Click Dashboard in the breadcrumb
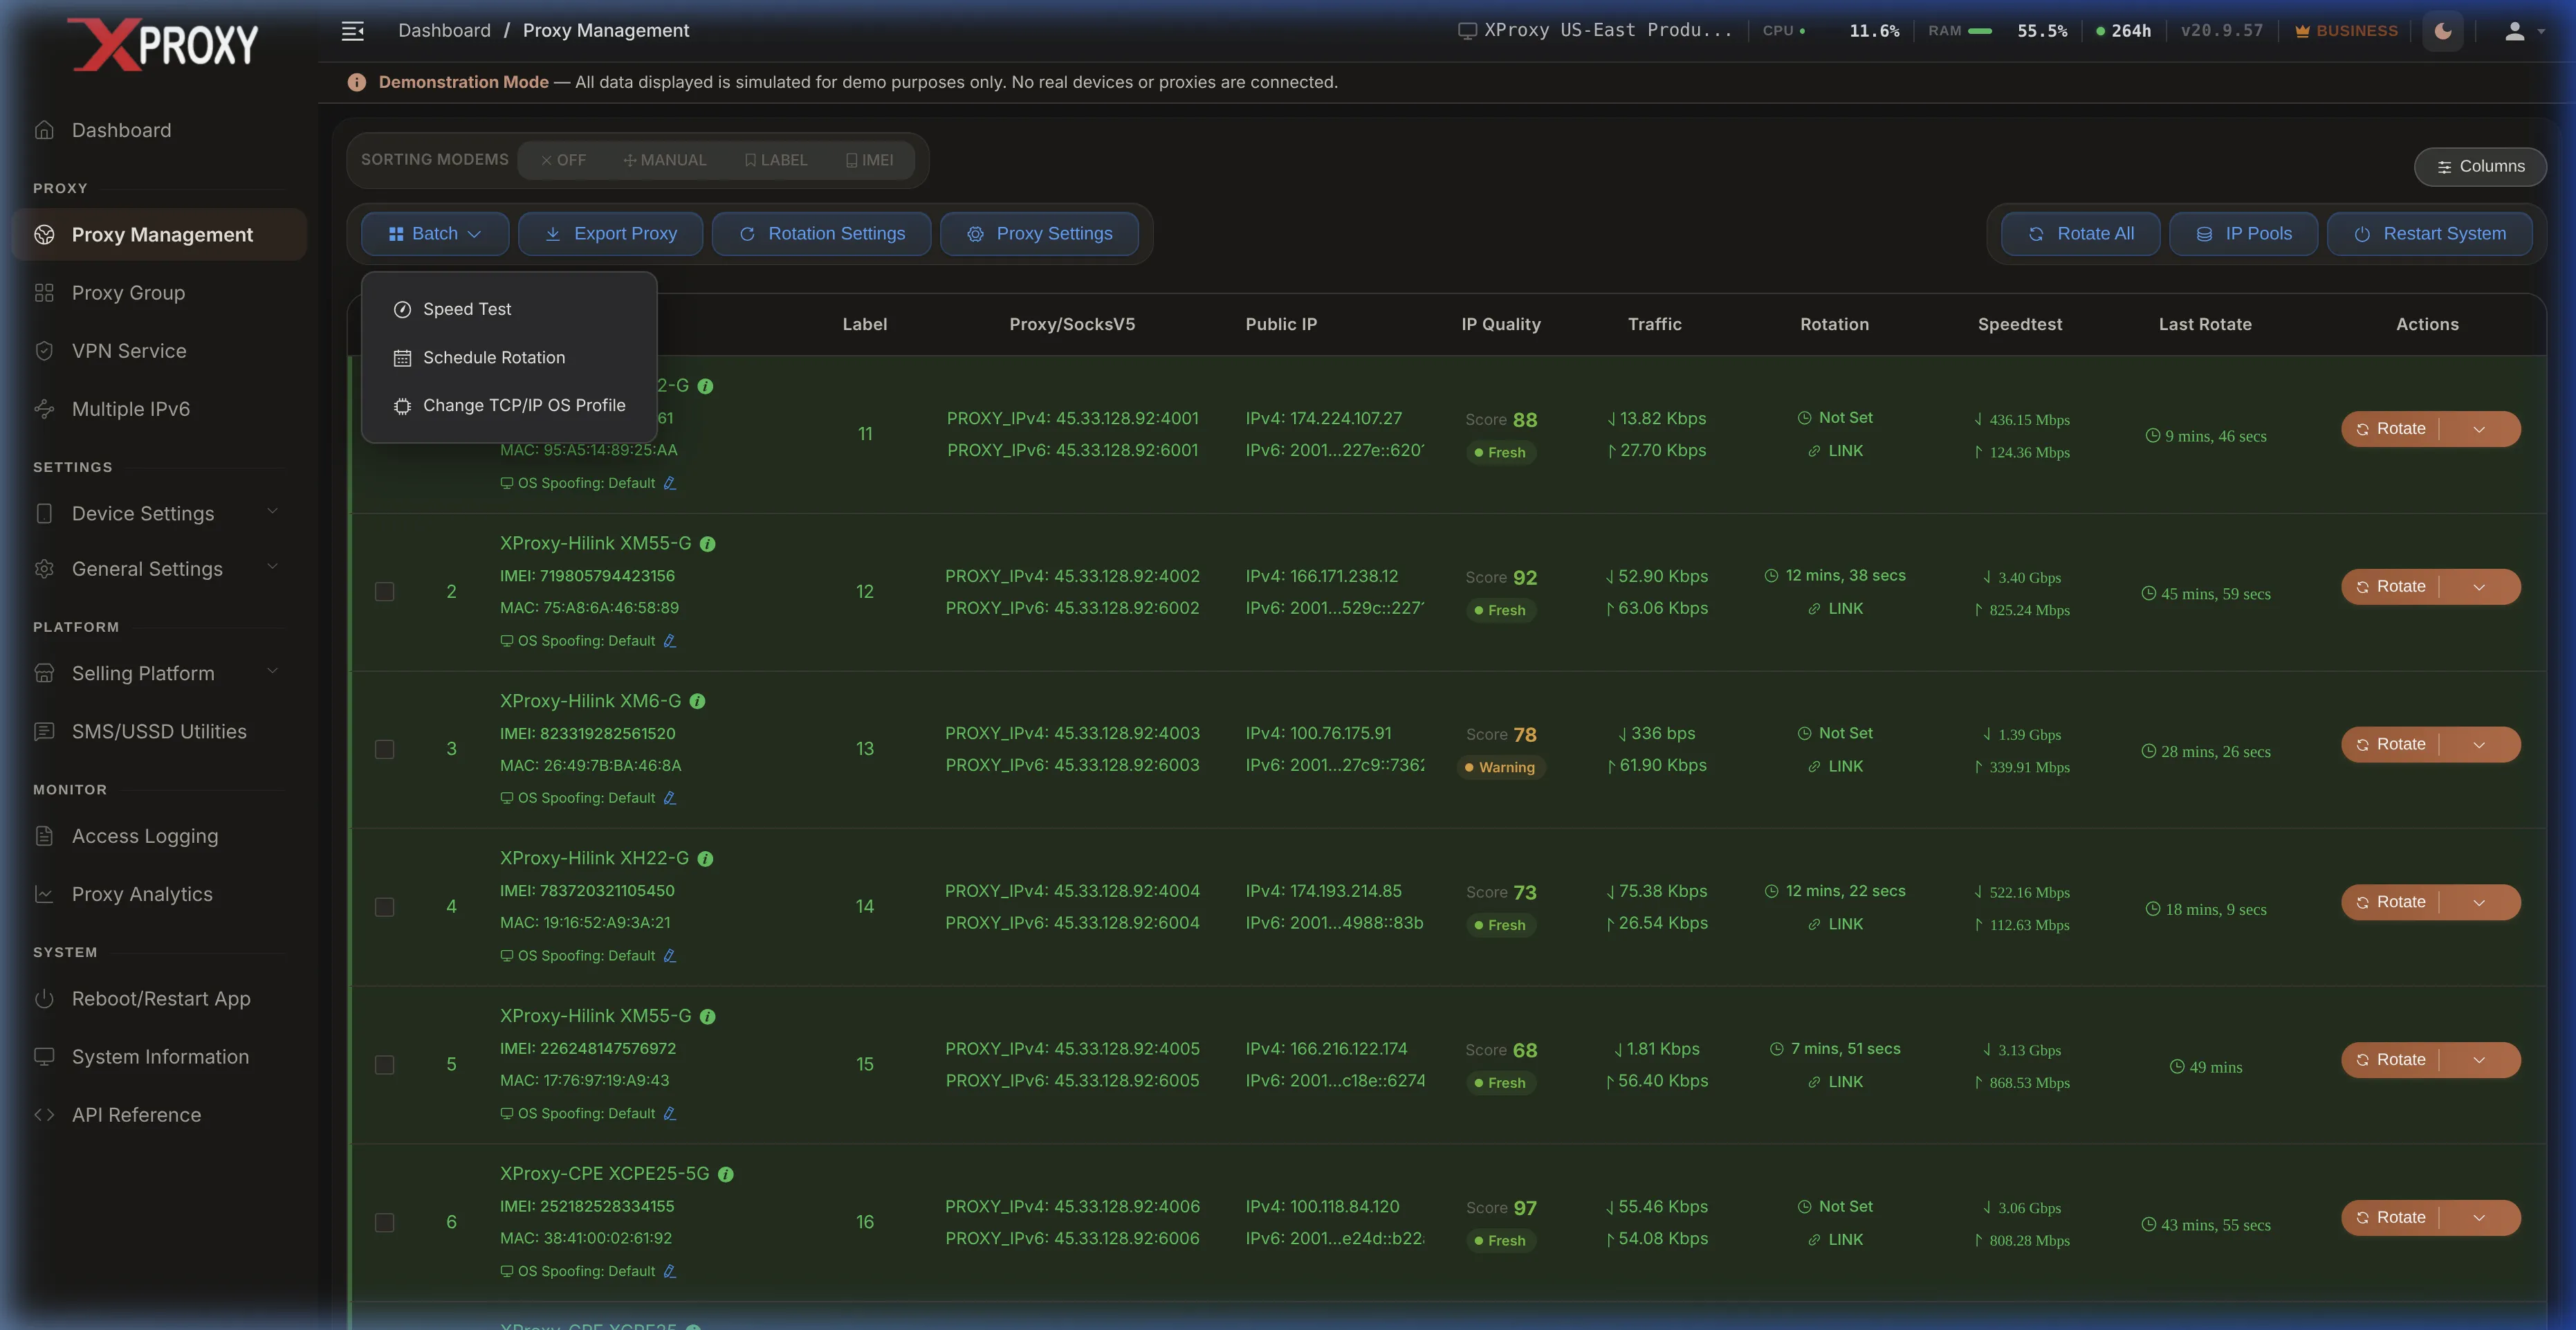Image resolution: width=2576 pixels, height=1330 pixels. pos(444,31)
